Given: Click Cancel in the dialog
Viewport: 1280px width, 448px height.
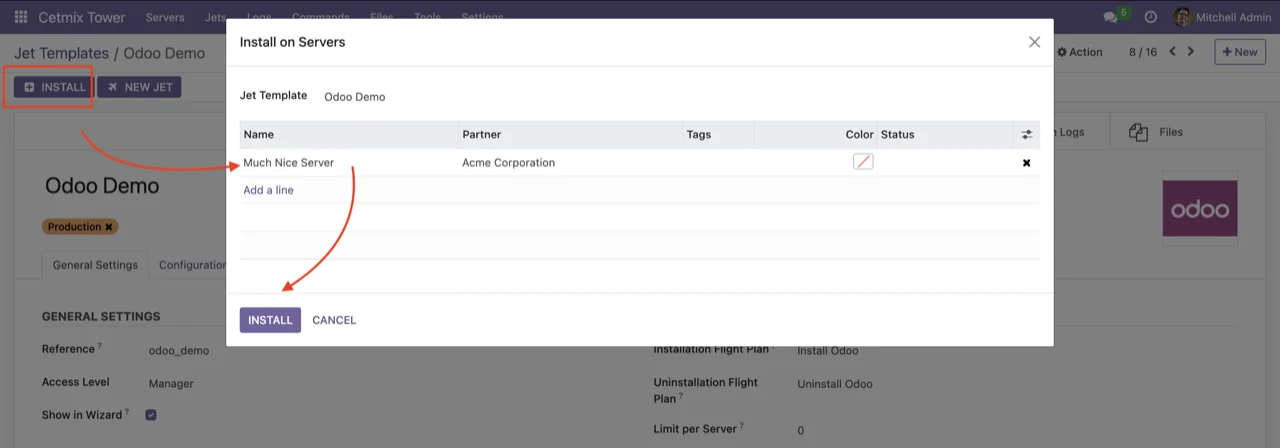Looking at the screenshot, I should tap(334, 320).
